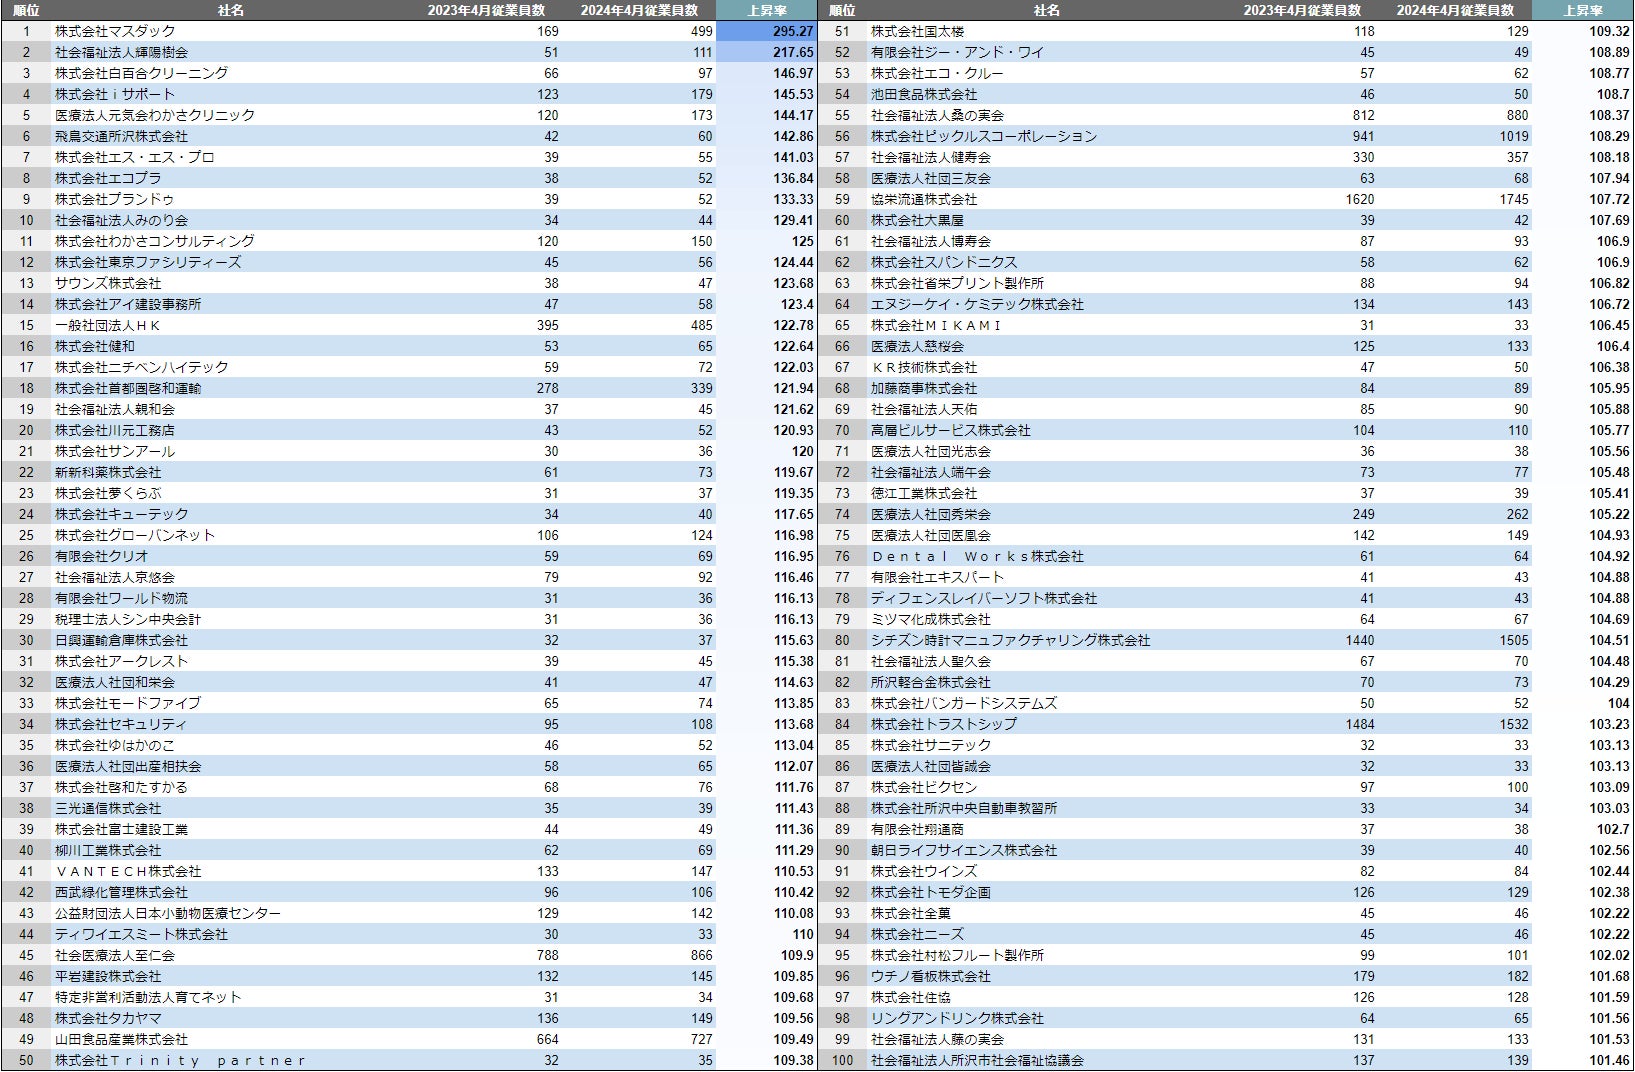
Task: Click the company ティワイエスミート株式会社
Action: coord(141,934)
